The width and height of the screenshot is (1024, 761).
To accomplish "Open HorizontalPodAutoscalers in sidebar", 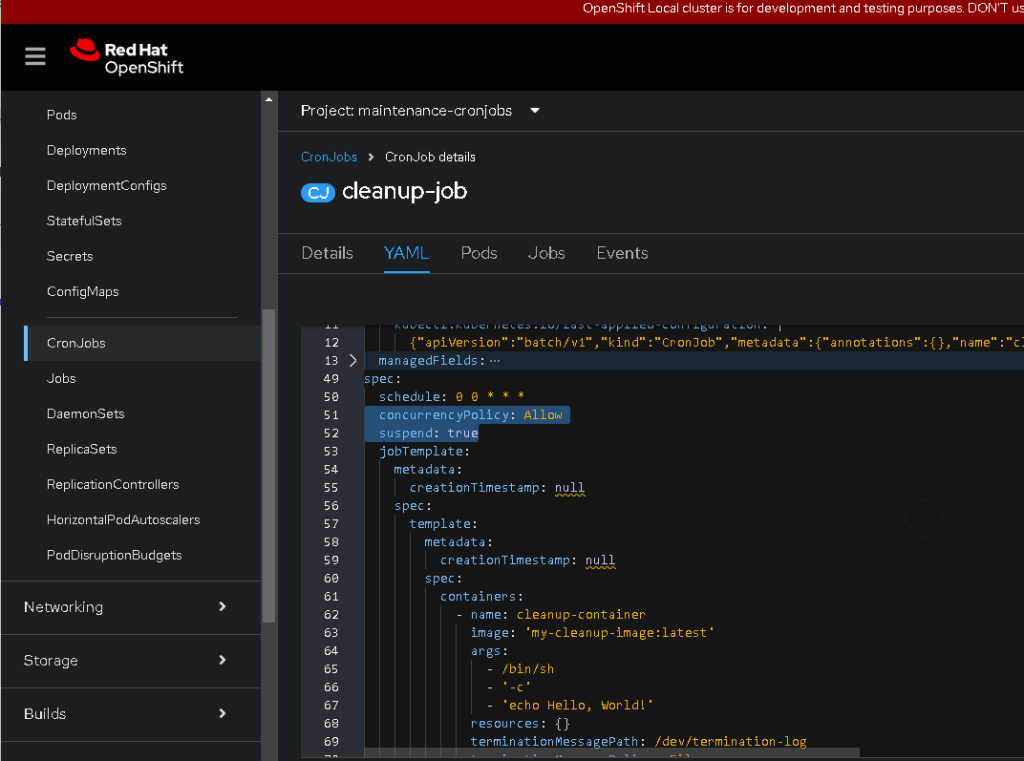I will 123,519.
